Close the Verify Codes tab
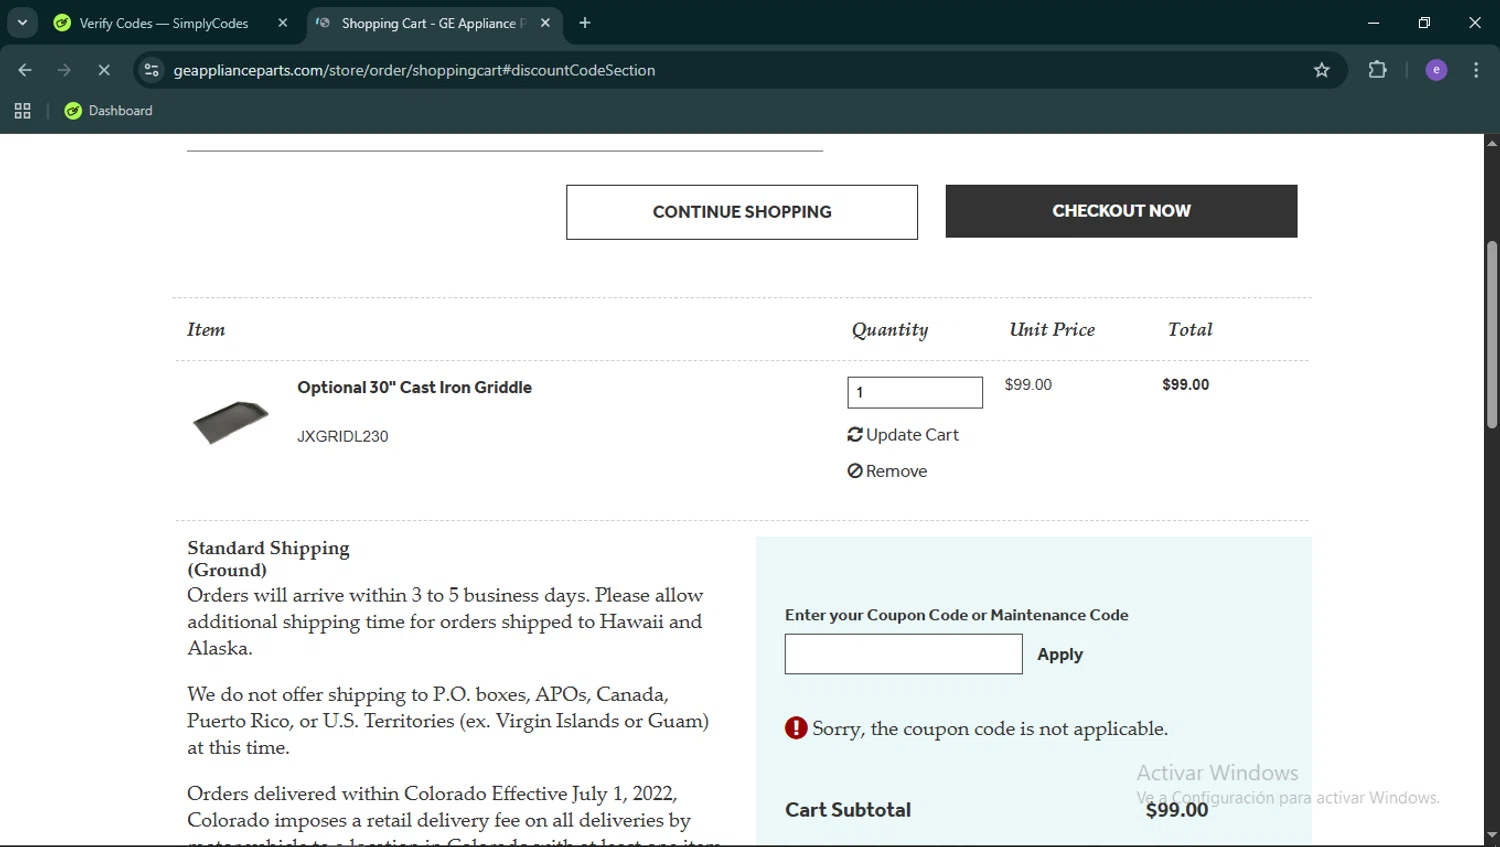The height and width of the screenshot is (847, 1500). click(x=283, y=23)
